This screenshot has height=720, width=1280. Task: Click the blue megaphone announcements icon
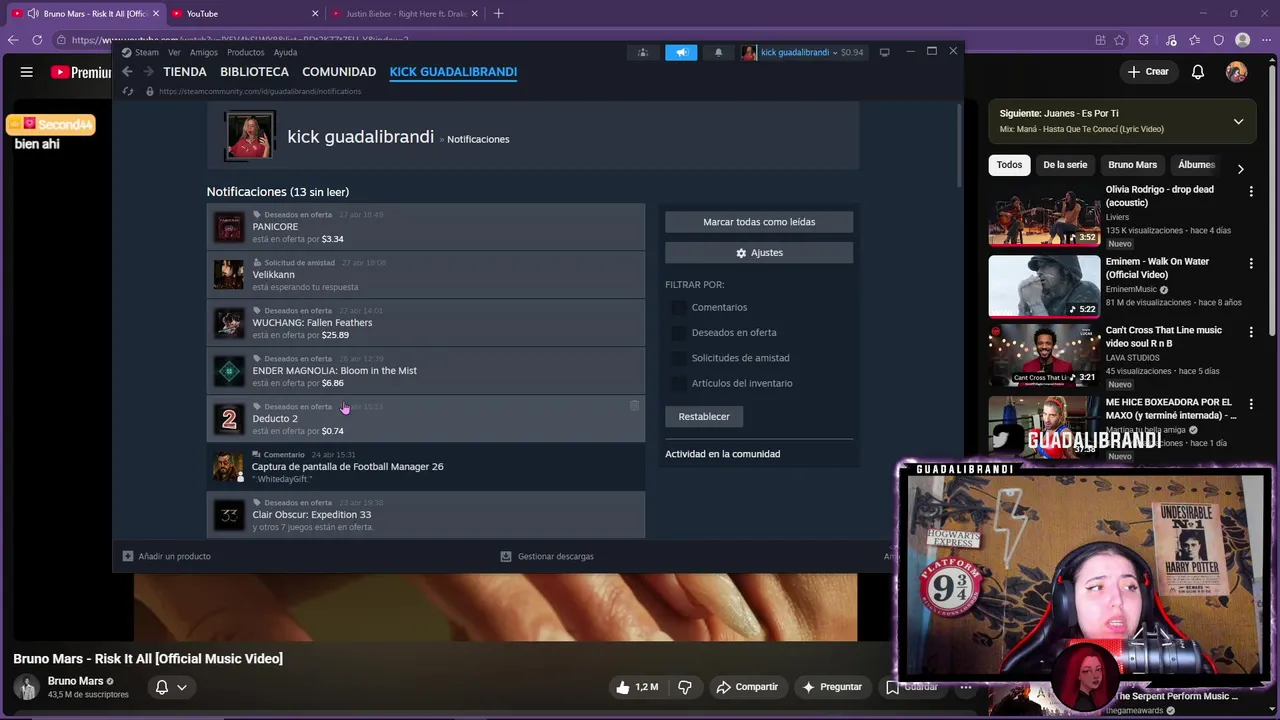(681, 52)
